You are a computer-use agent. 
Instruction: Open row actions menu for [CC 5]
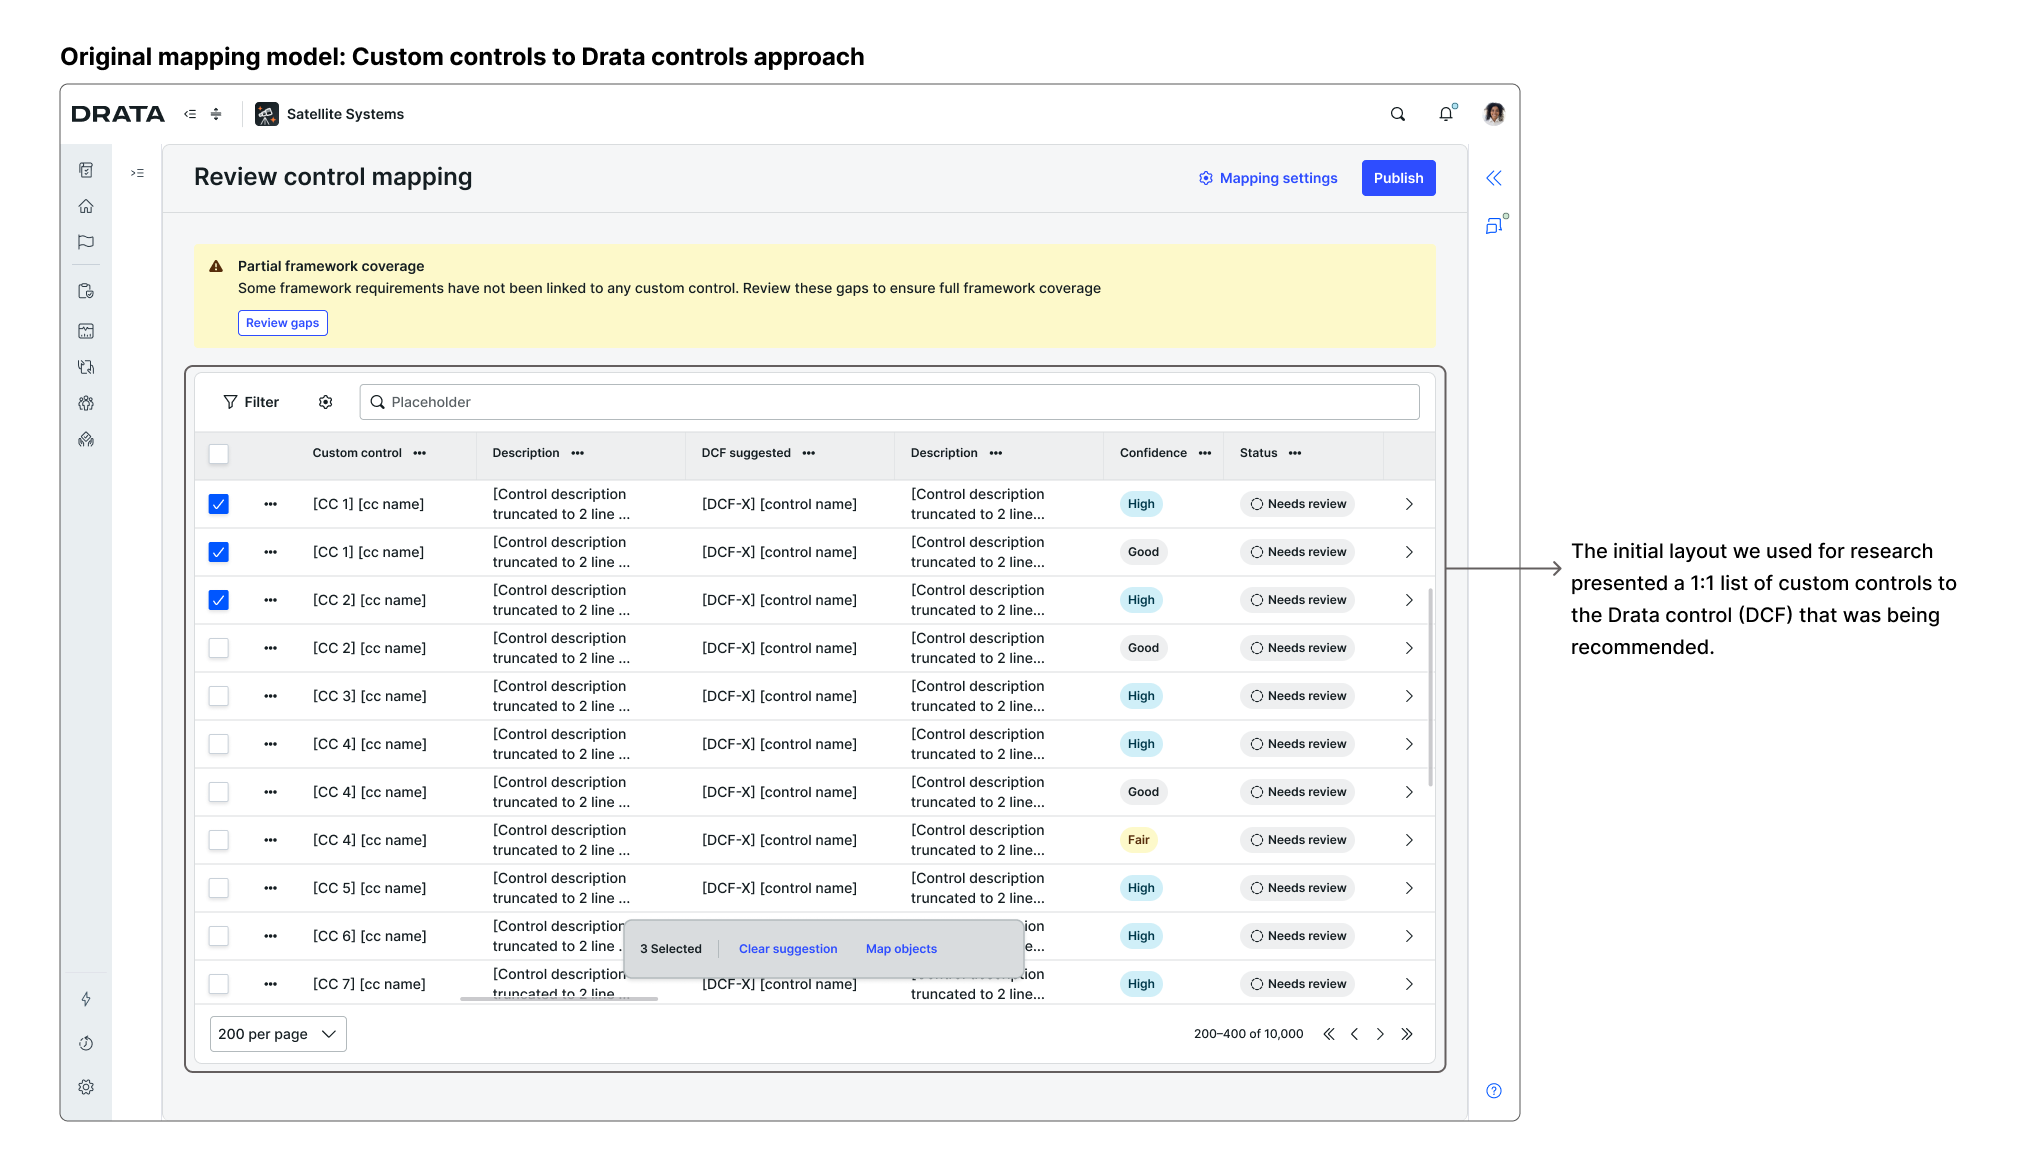[x=270, y=888]
